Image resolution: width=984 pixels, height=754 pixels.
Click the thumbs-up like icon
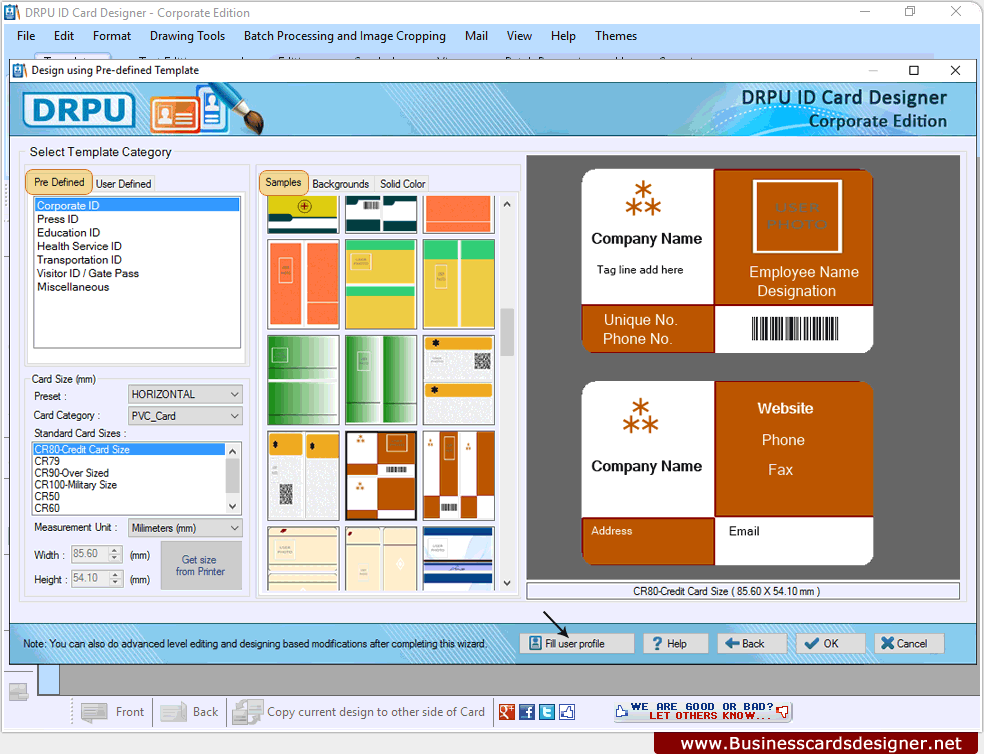pos(567,712)
